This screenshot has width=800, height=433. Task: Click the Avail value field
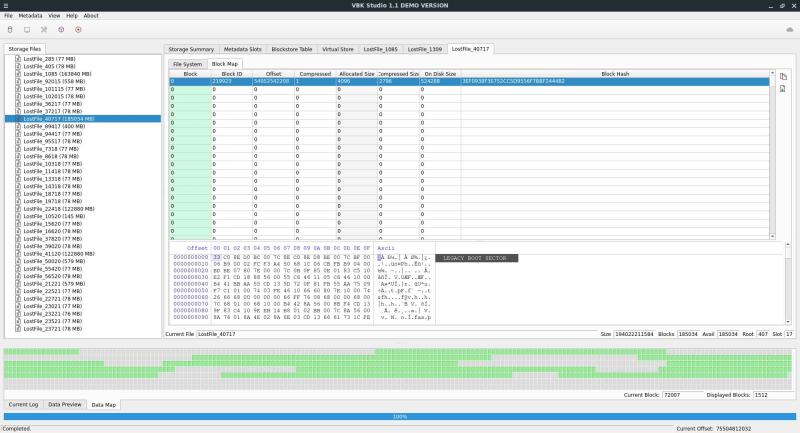pos(728,334)
